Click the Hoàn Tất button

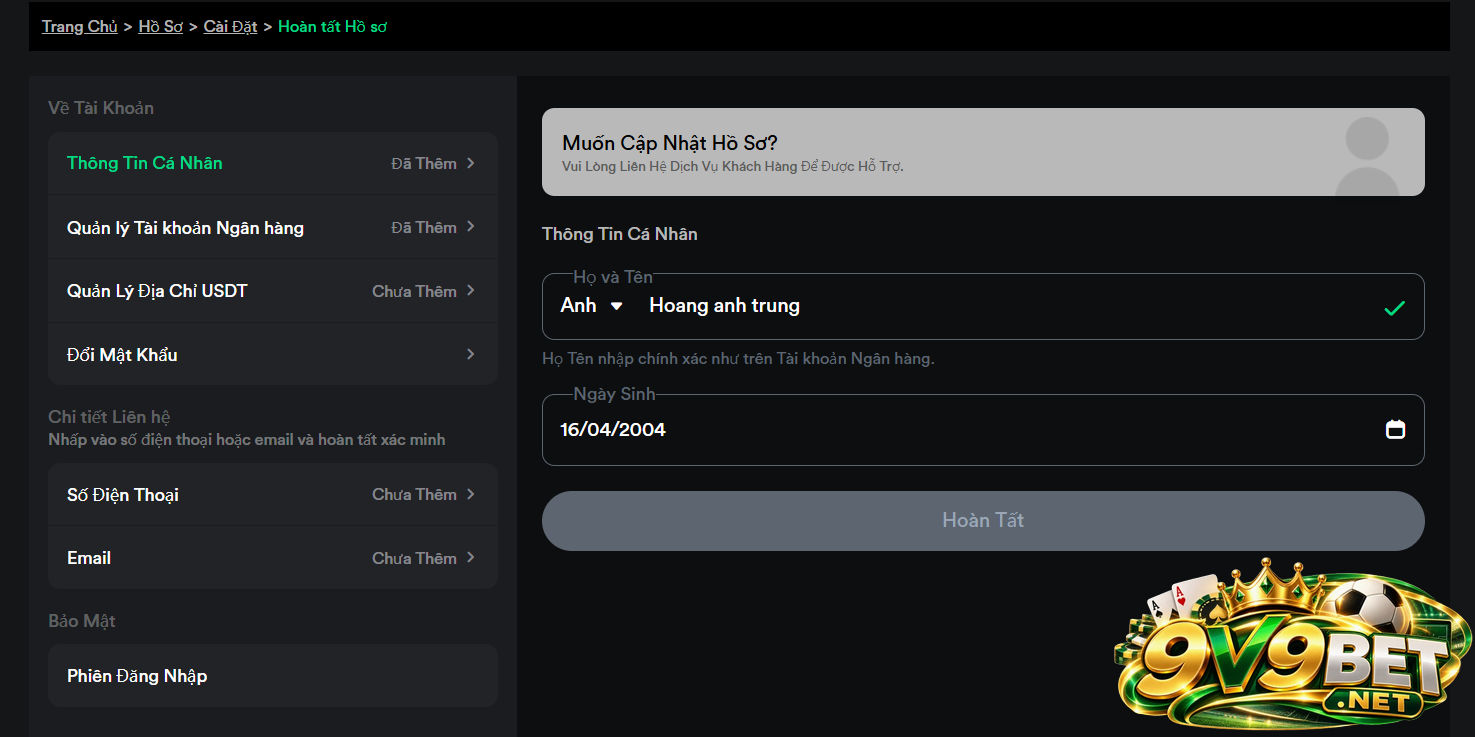click(983, 520)
